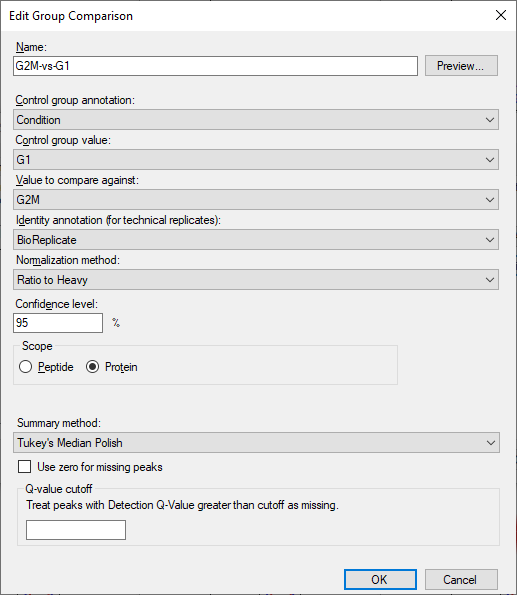
Task: Click the chevron on the G2M combo box
Action: coord(490,200)
